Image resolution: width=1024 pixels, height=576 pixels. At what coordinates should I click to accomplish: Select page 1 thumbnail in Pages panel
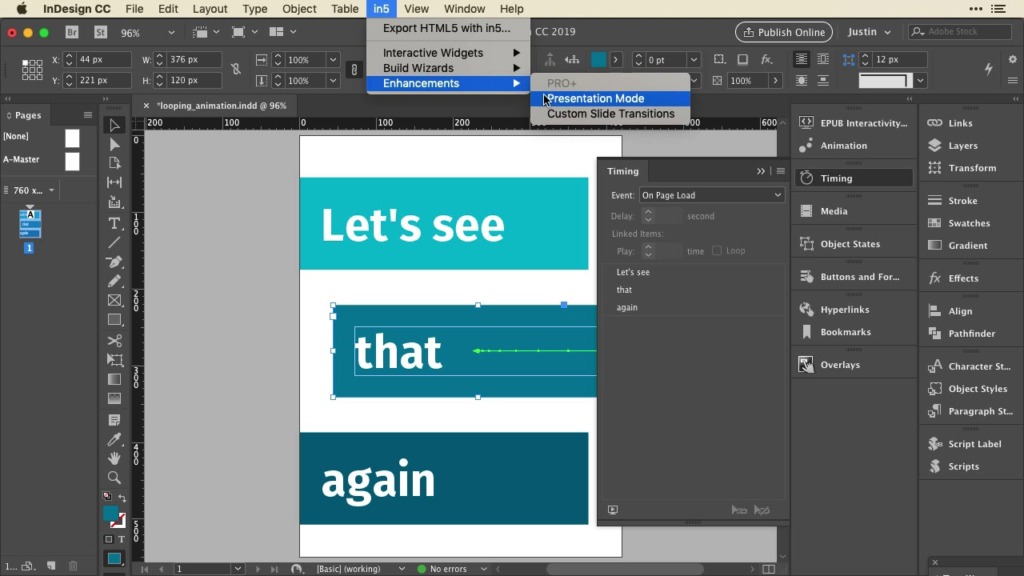[x=30, y=224]
